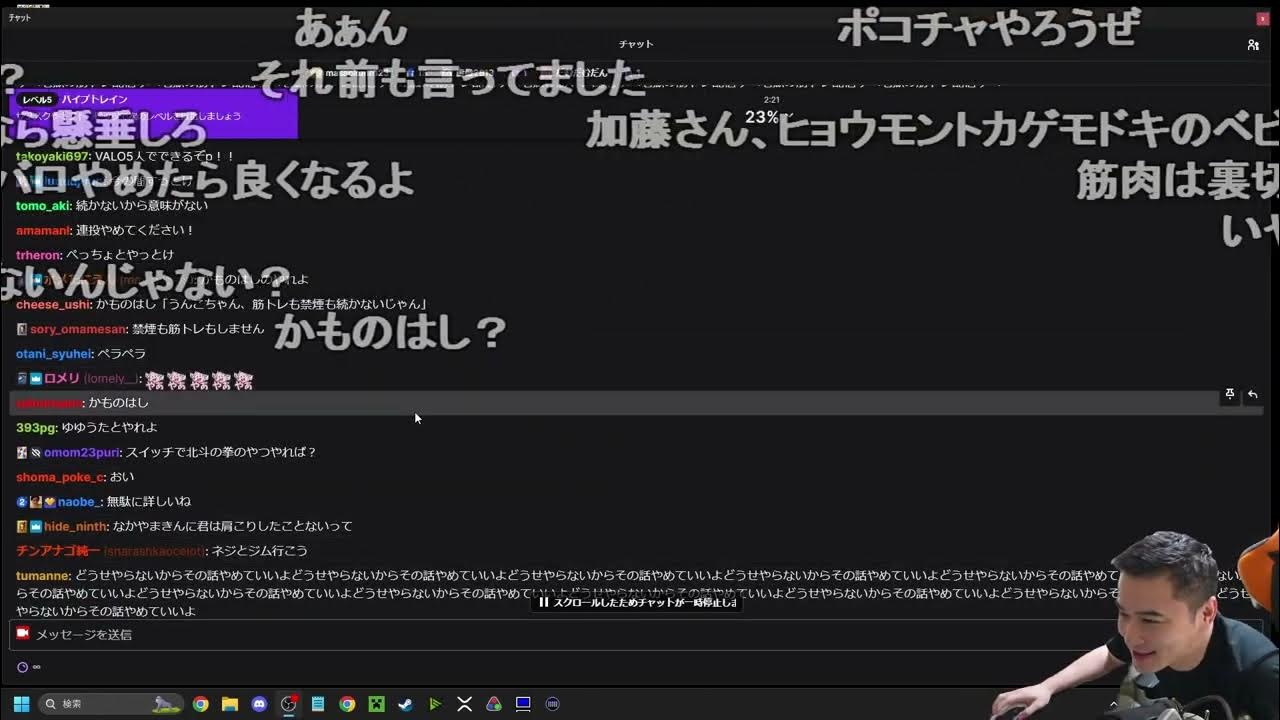Open blue monitor icon on taskbar
This screenshot has width=1280, height=720.
click(523, 704)
